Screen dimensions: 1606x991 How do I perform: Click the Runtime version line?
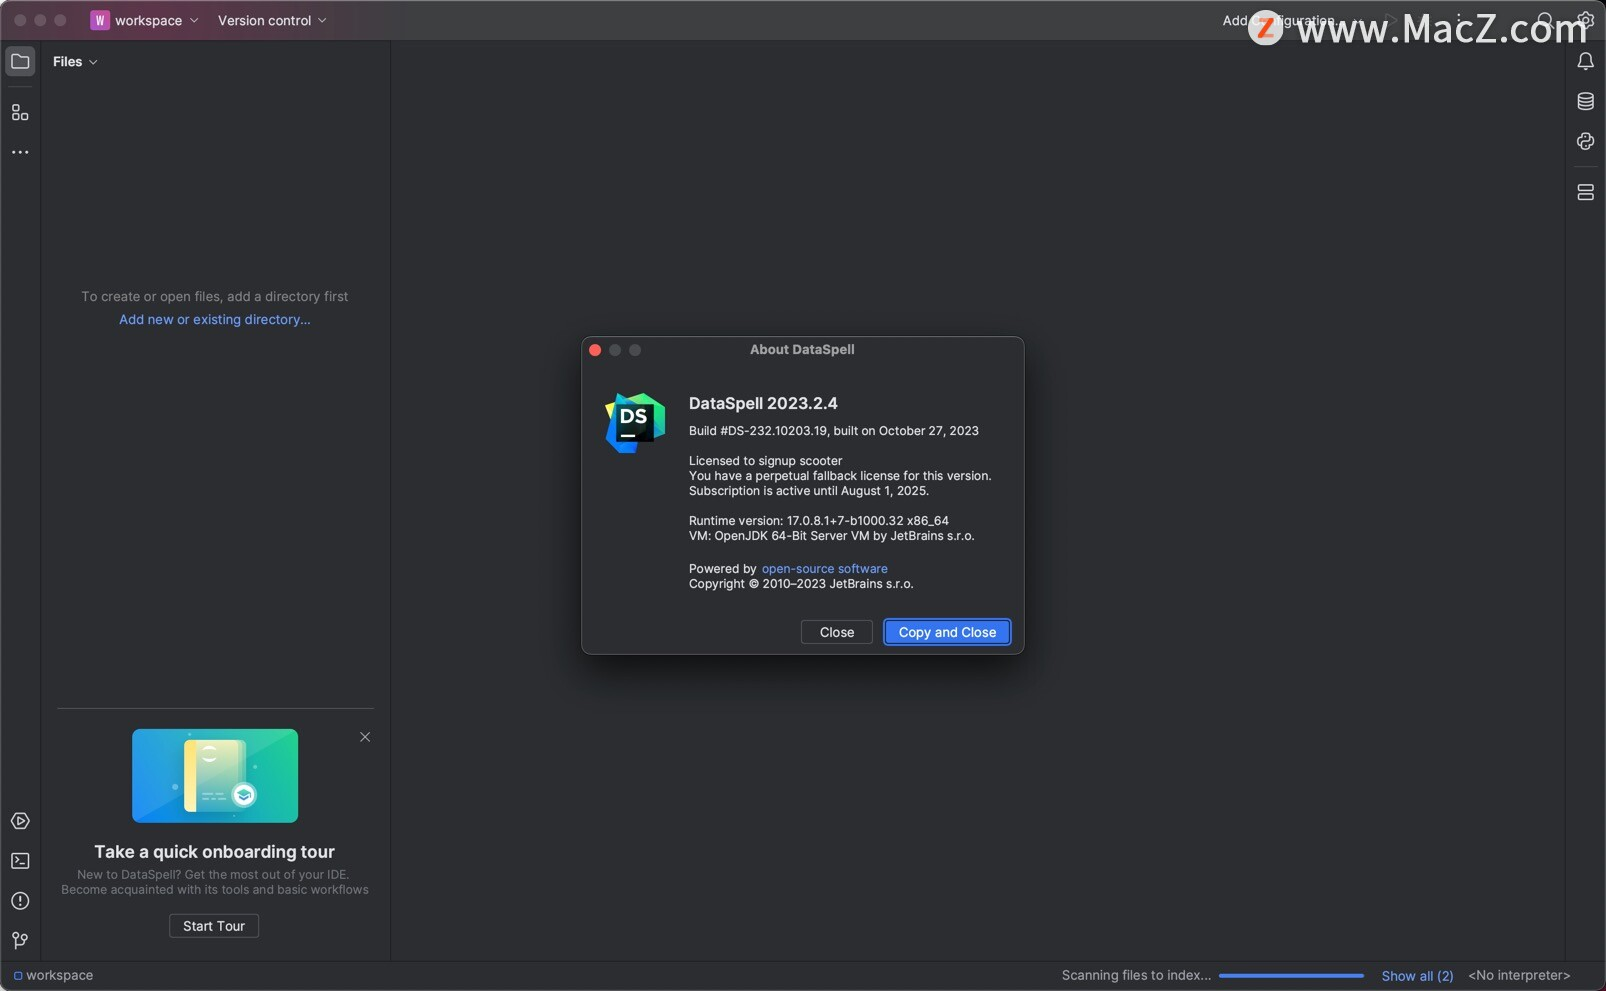tap(818, 521)
